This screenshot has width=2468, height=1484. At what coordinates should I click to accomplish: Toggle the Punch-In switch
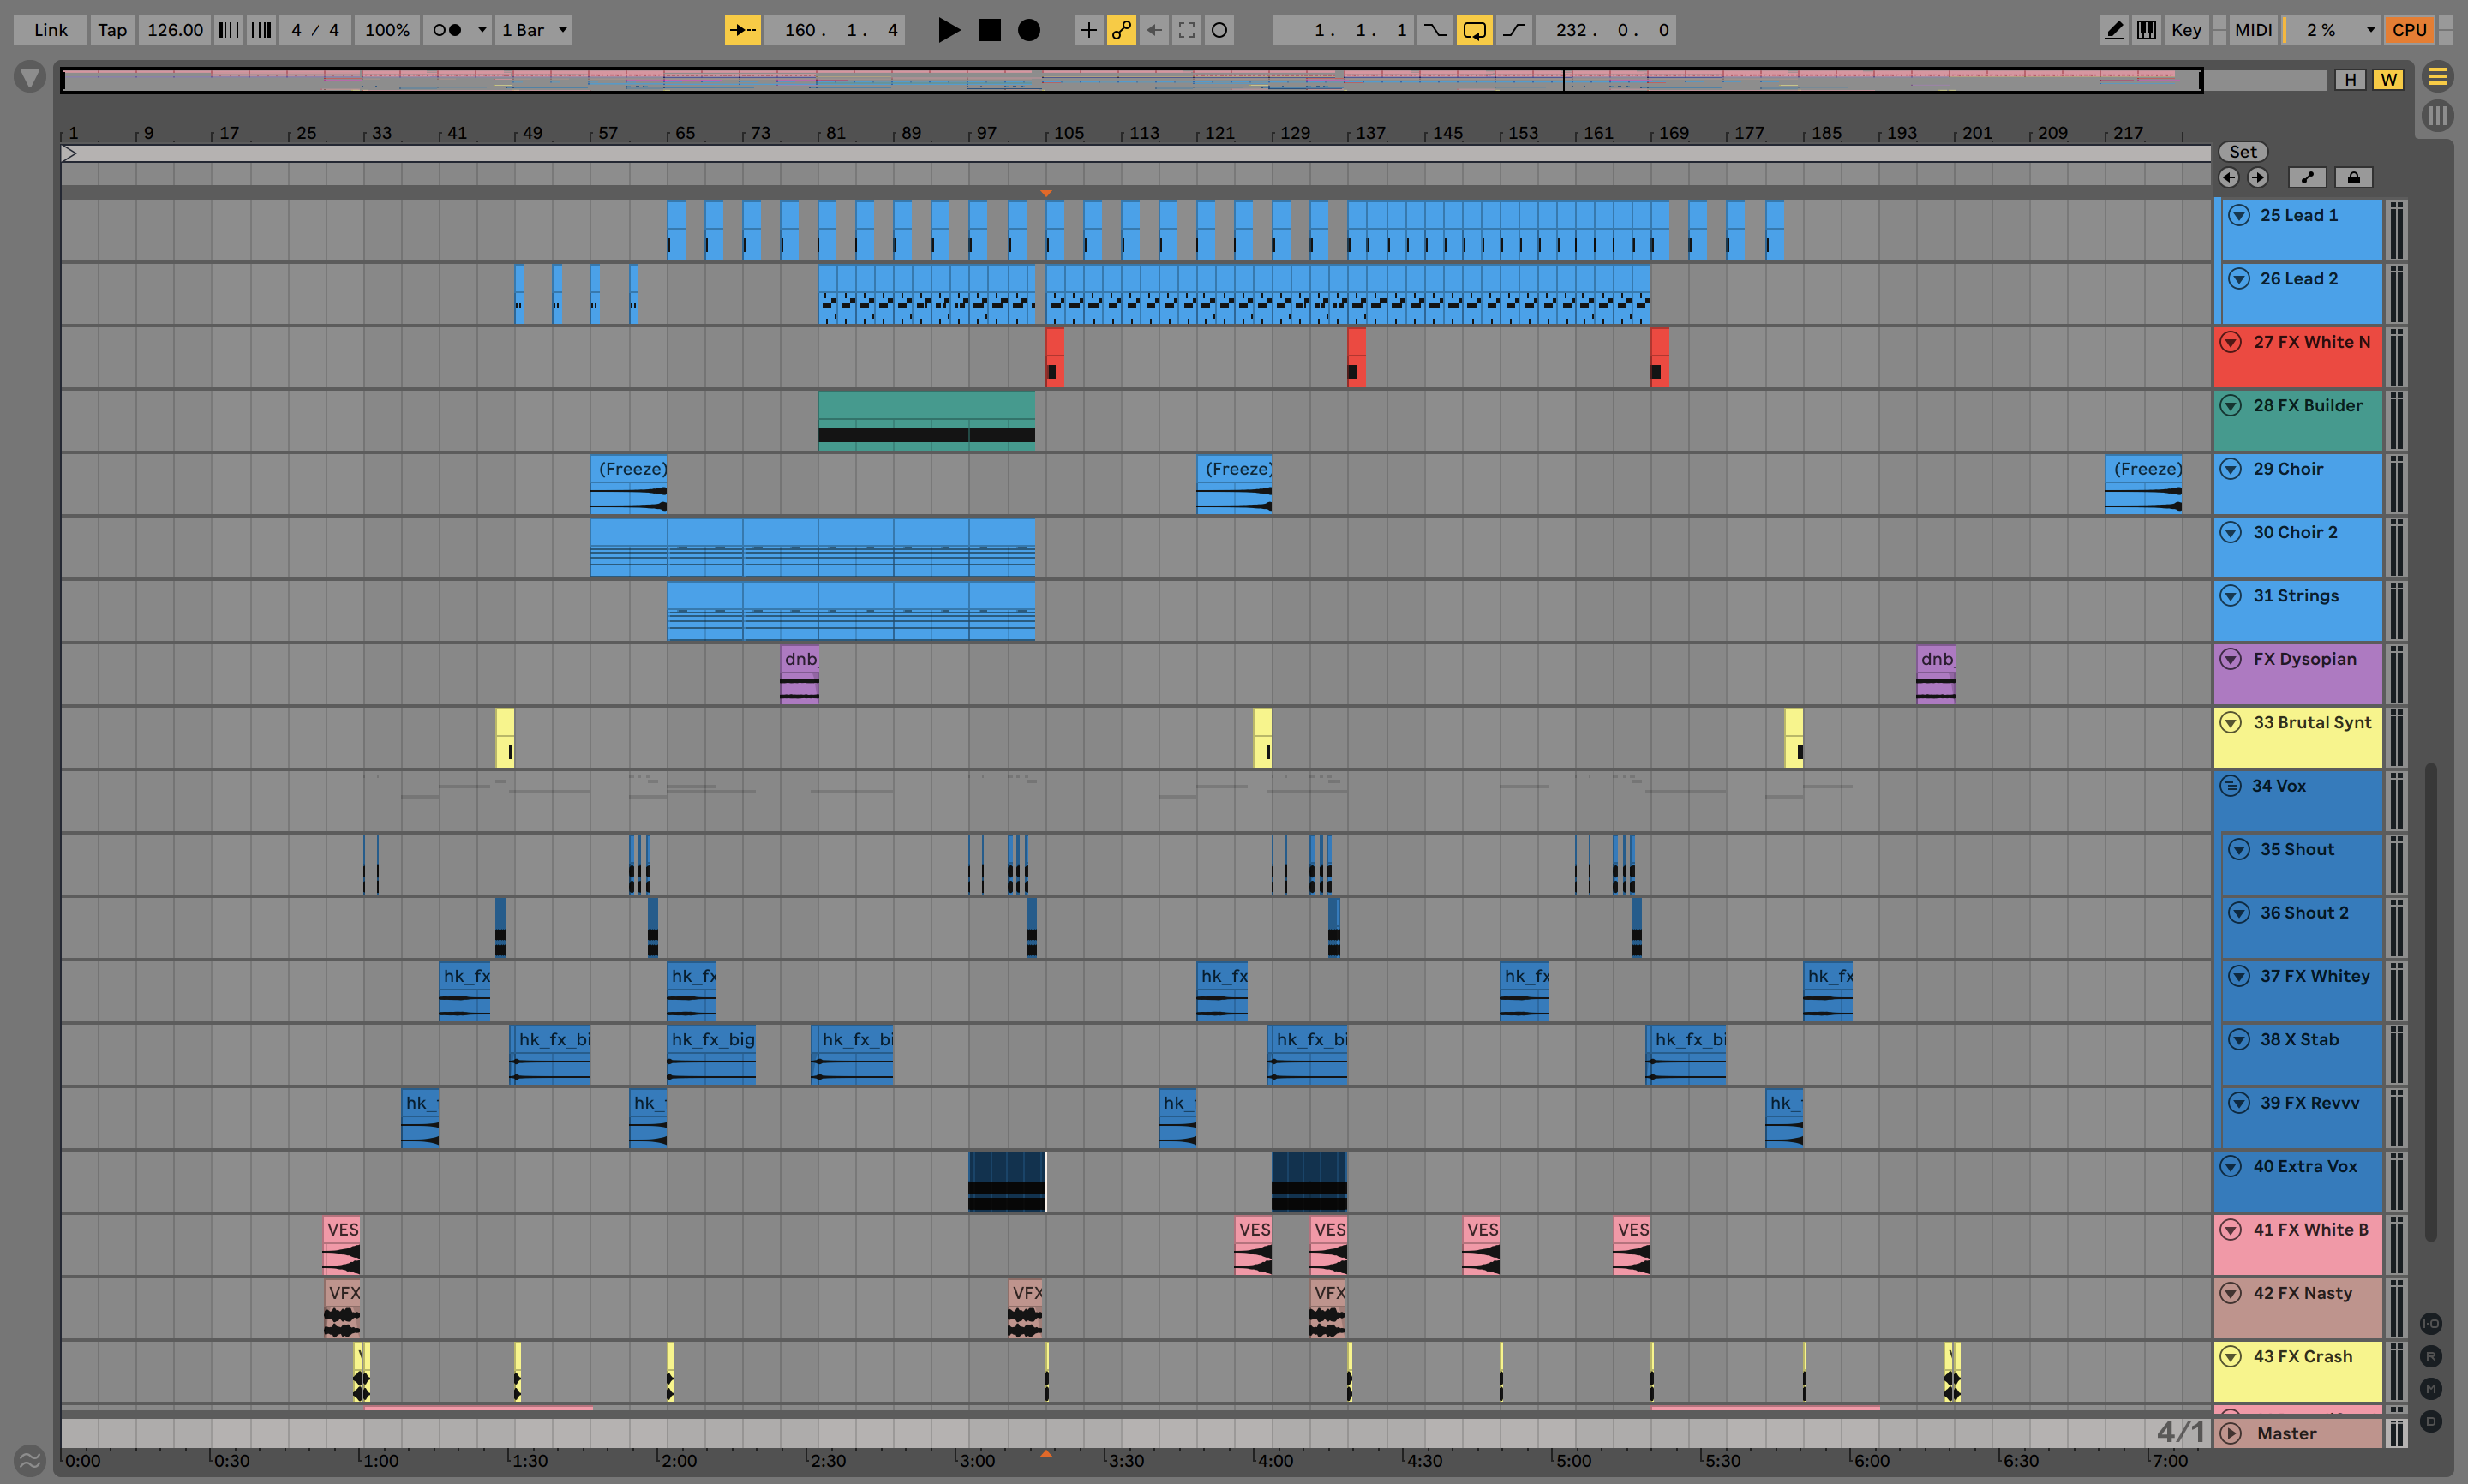pyautogui.click(x=1434, y=30)
